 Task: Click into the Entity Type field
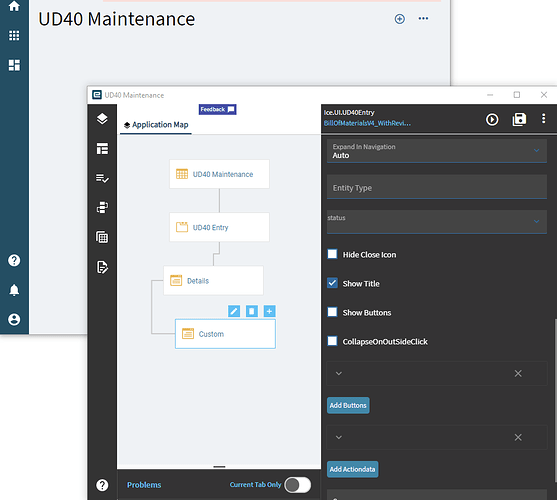pos(437,187)
